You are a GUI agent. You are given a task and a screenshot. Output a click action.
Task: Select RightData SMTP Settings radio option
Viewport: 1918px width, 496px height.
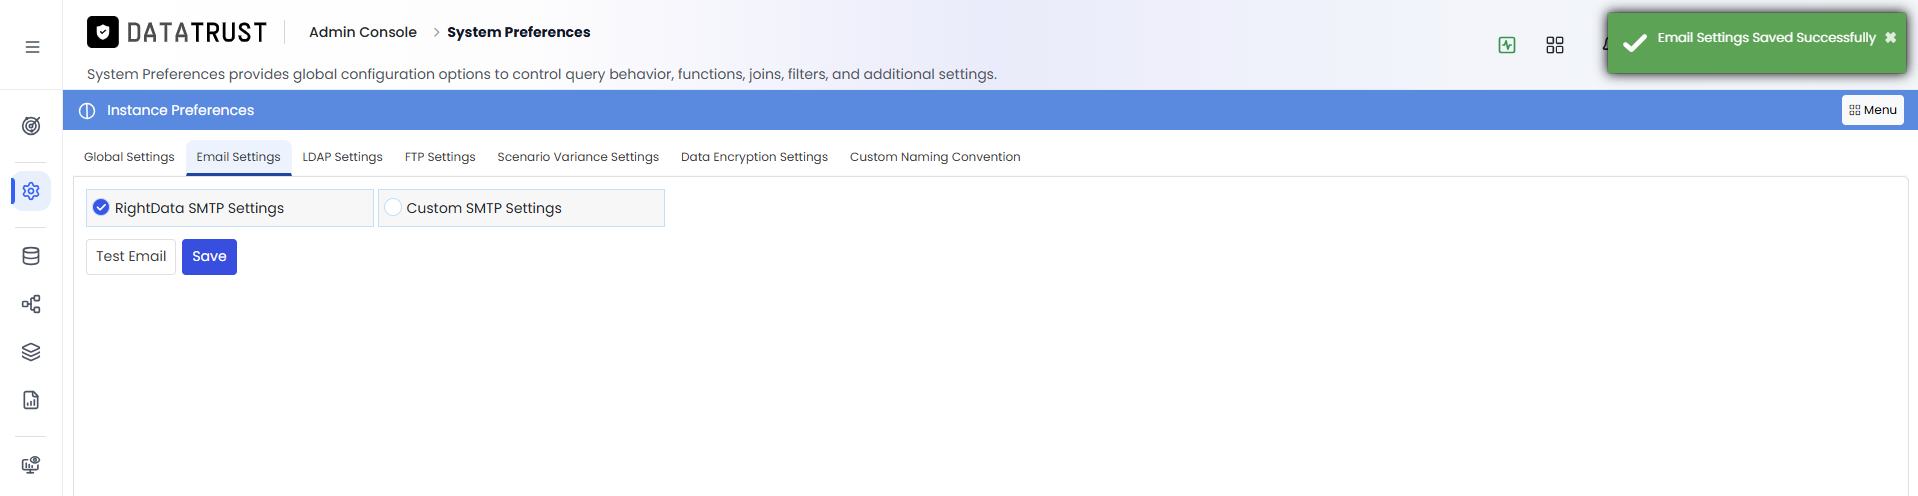pyautogui.click(x=101, y=207)
